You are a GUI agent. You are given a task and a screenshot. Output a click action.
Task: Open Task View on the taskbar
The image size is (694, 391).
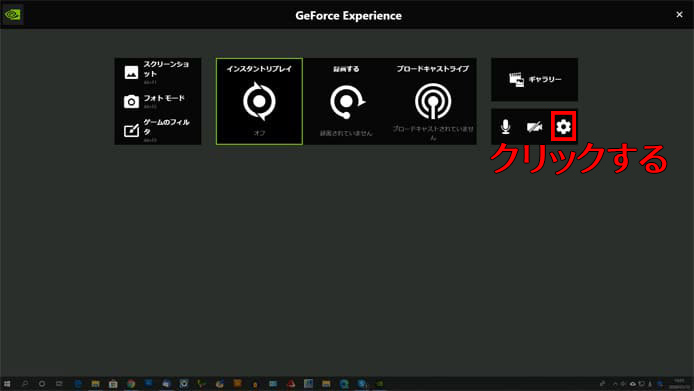point(59,383)
